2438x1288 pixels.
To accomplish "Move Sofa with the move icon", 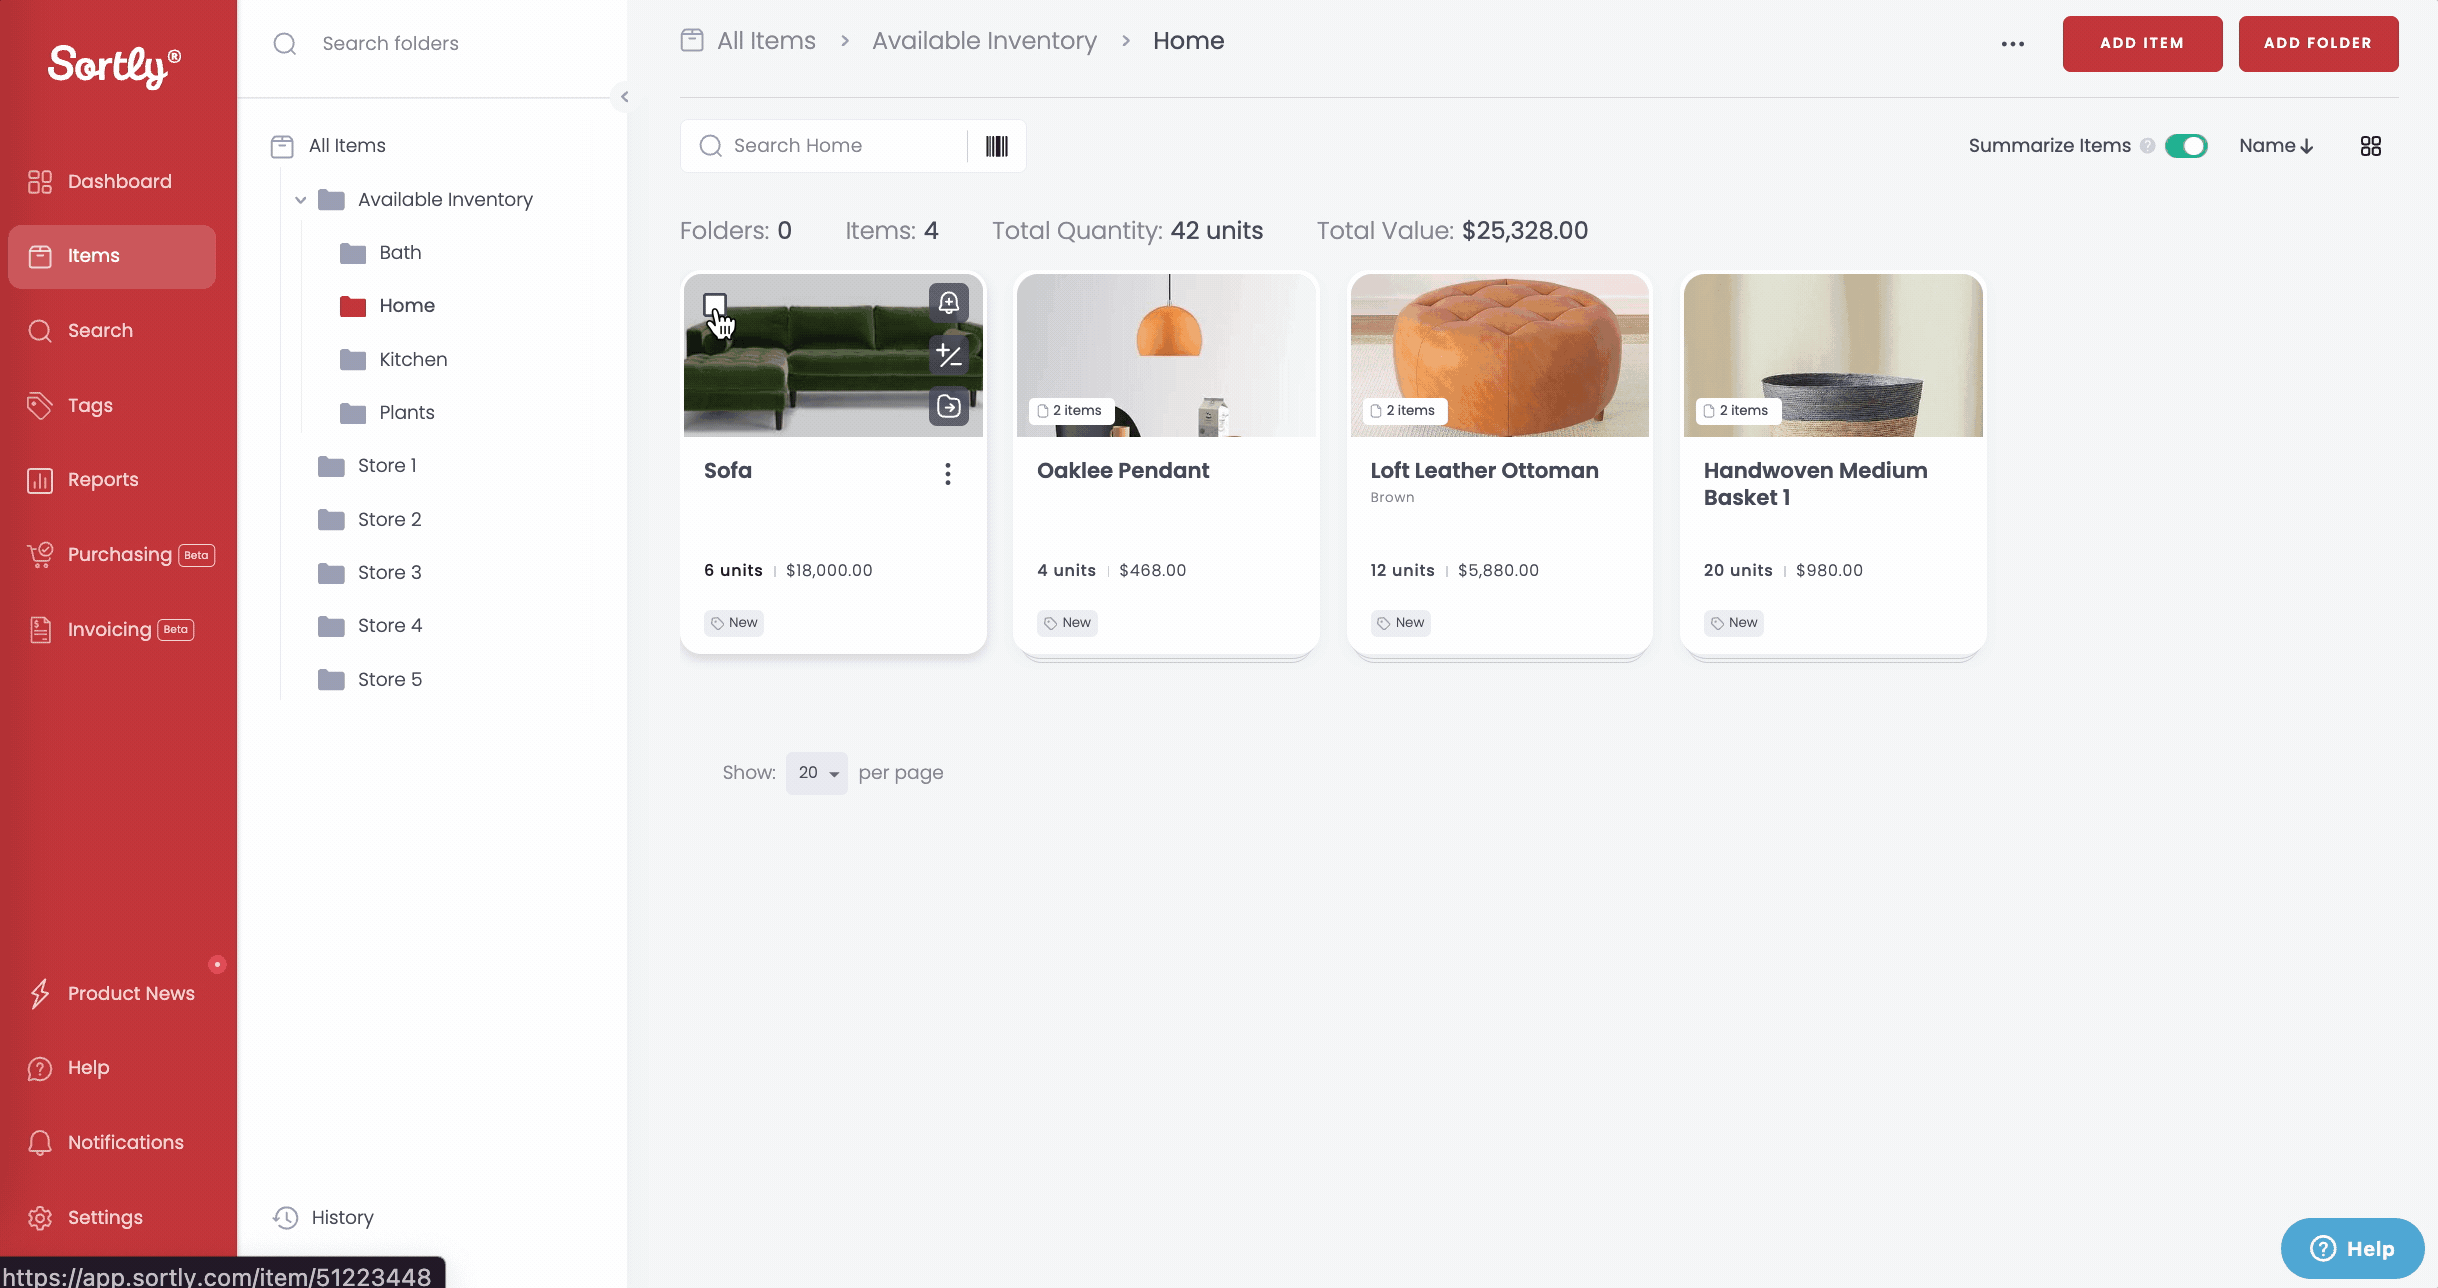I will (948, 406).
